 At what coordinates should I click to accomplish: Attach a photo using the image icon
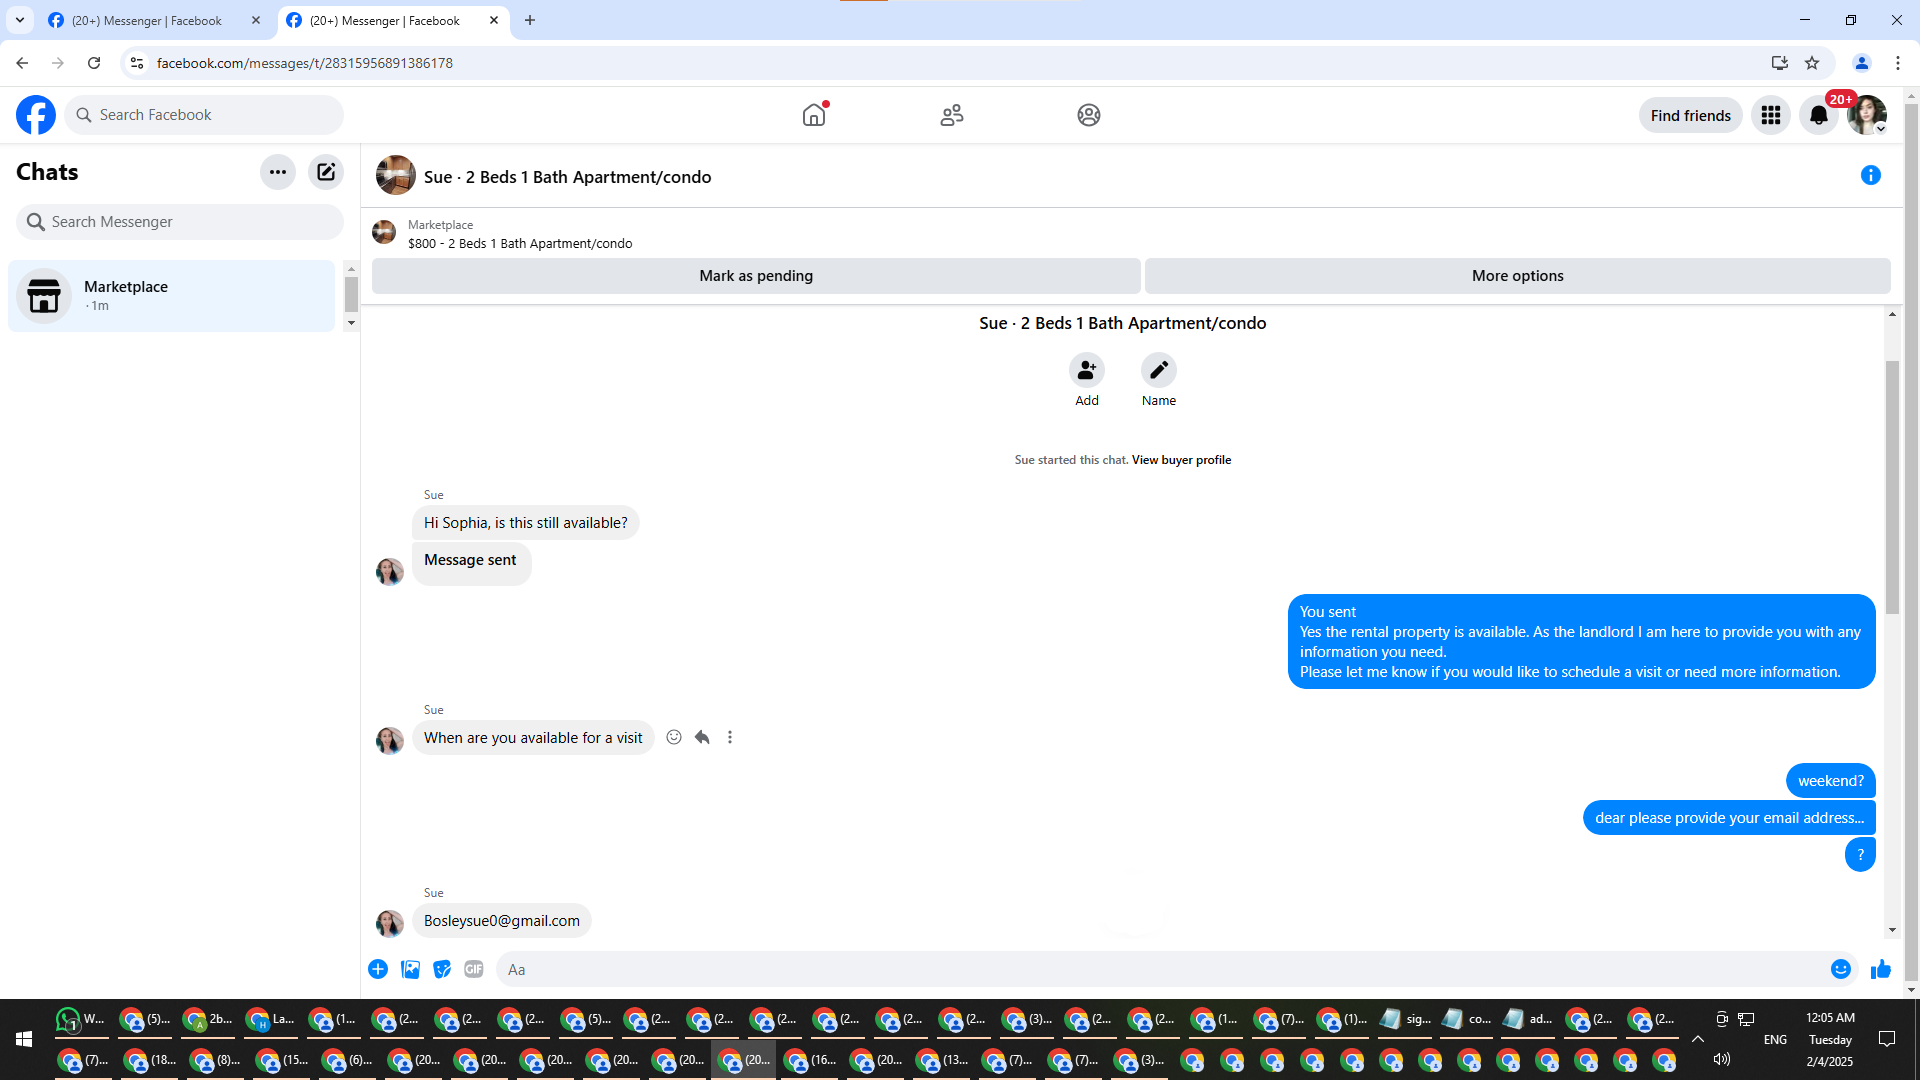pos(410,969)
